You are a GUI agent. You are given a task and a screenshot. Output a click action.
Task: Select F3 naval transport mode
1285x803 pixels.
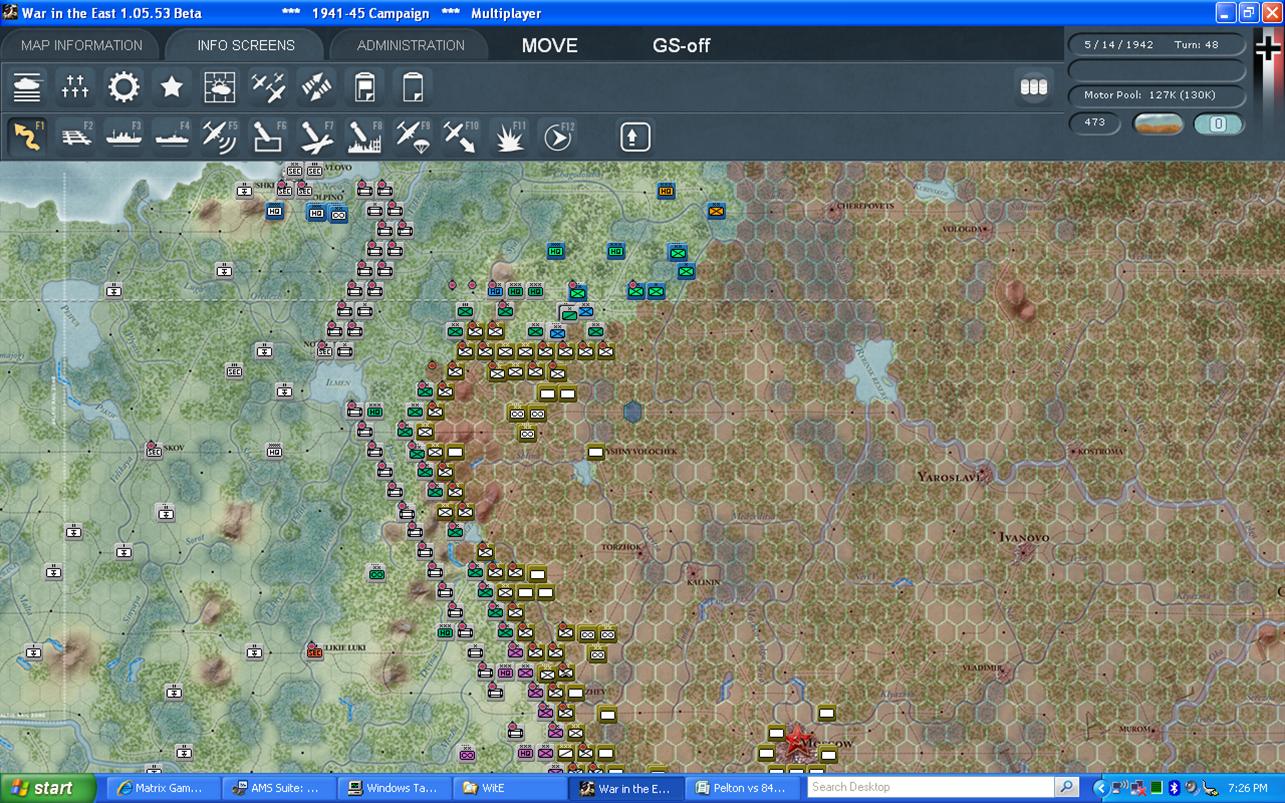tap(124, 136)
